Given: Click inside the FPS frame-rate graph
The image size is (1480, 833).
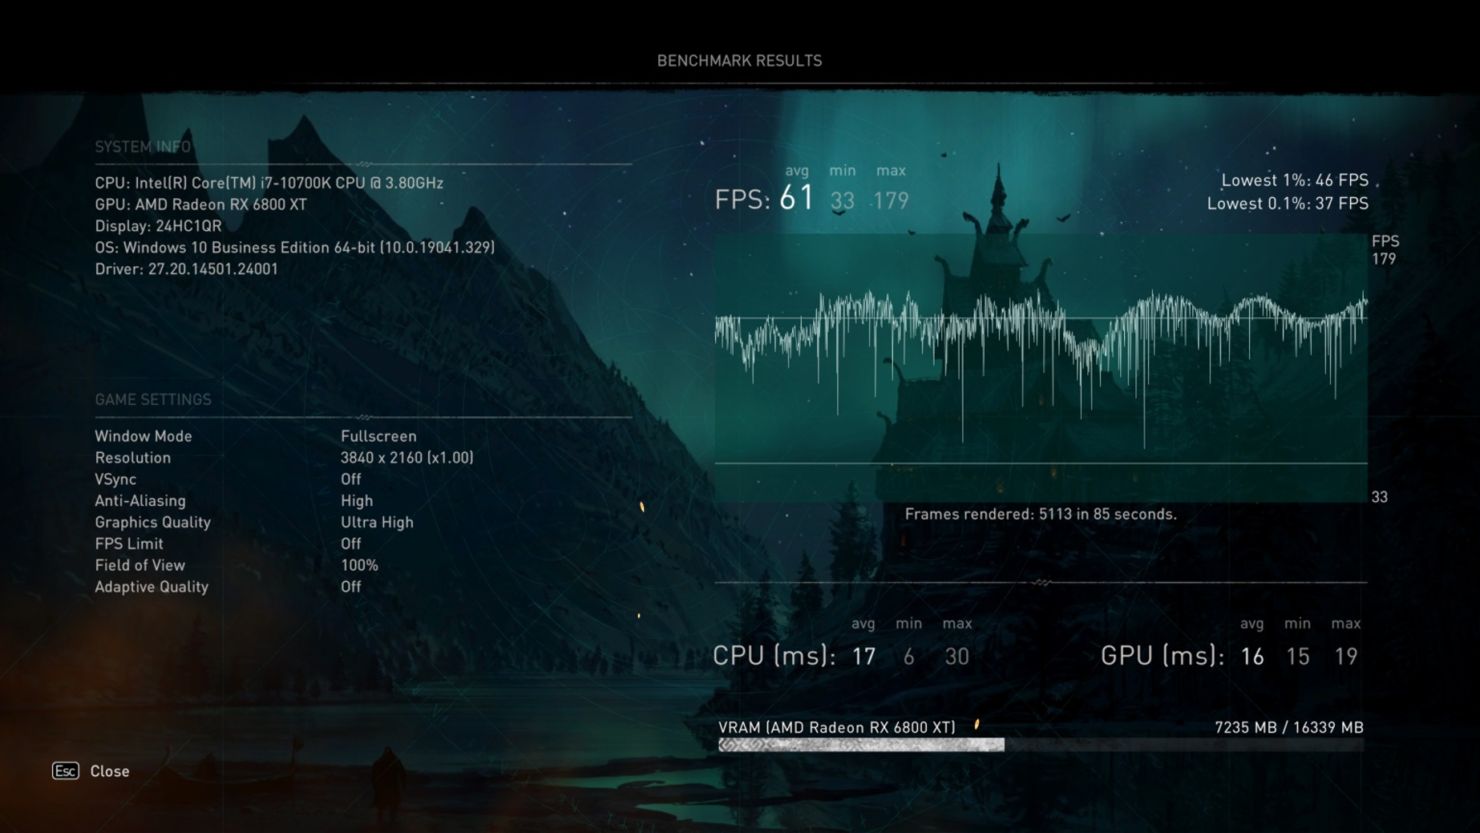Looking at the screenshot, I should coord(1041,368).
